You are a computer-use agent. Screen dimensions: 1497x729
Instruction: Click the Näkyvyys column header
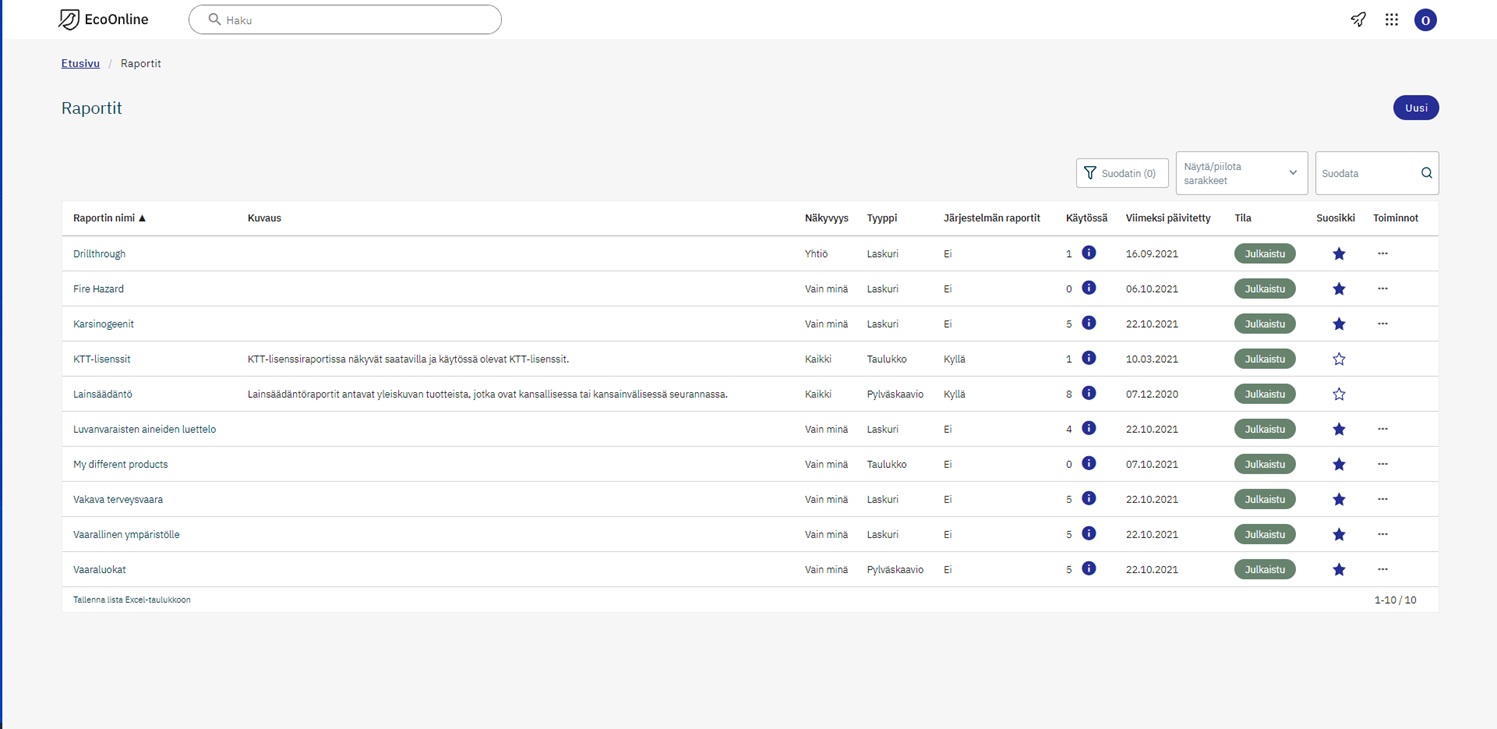coord(826,218)
